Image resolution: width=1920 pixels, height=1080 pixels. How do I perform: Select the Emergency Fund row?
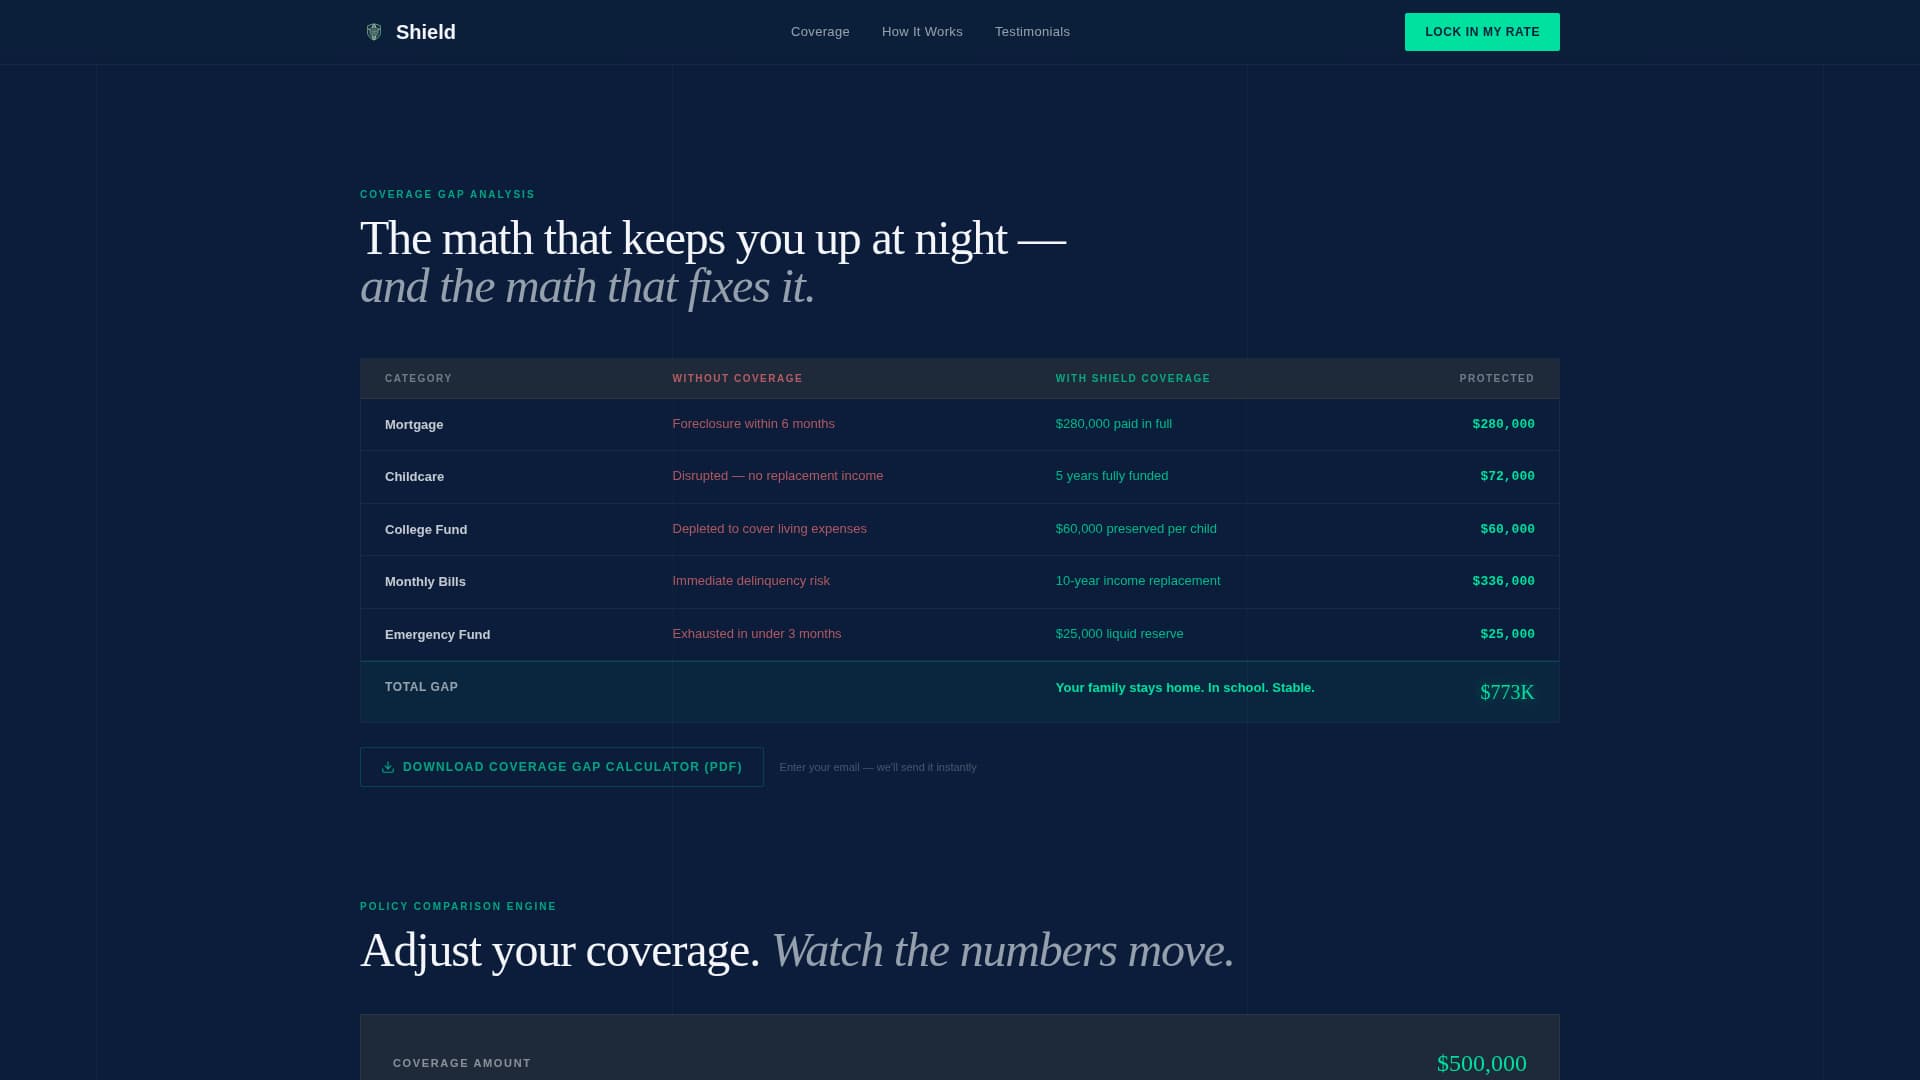coord(437,635)
